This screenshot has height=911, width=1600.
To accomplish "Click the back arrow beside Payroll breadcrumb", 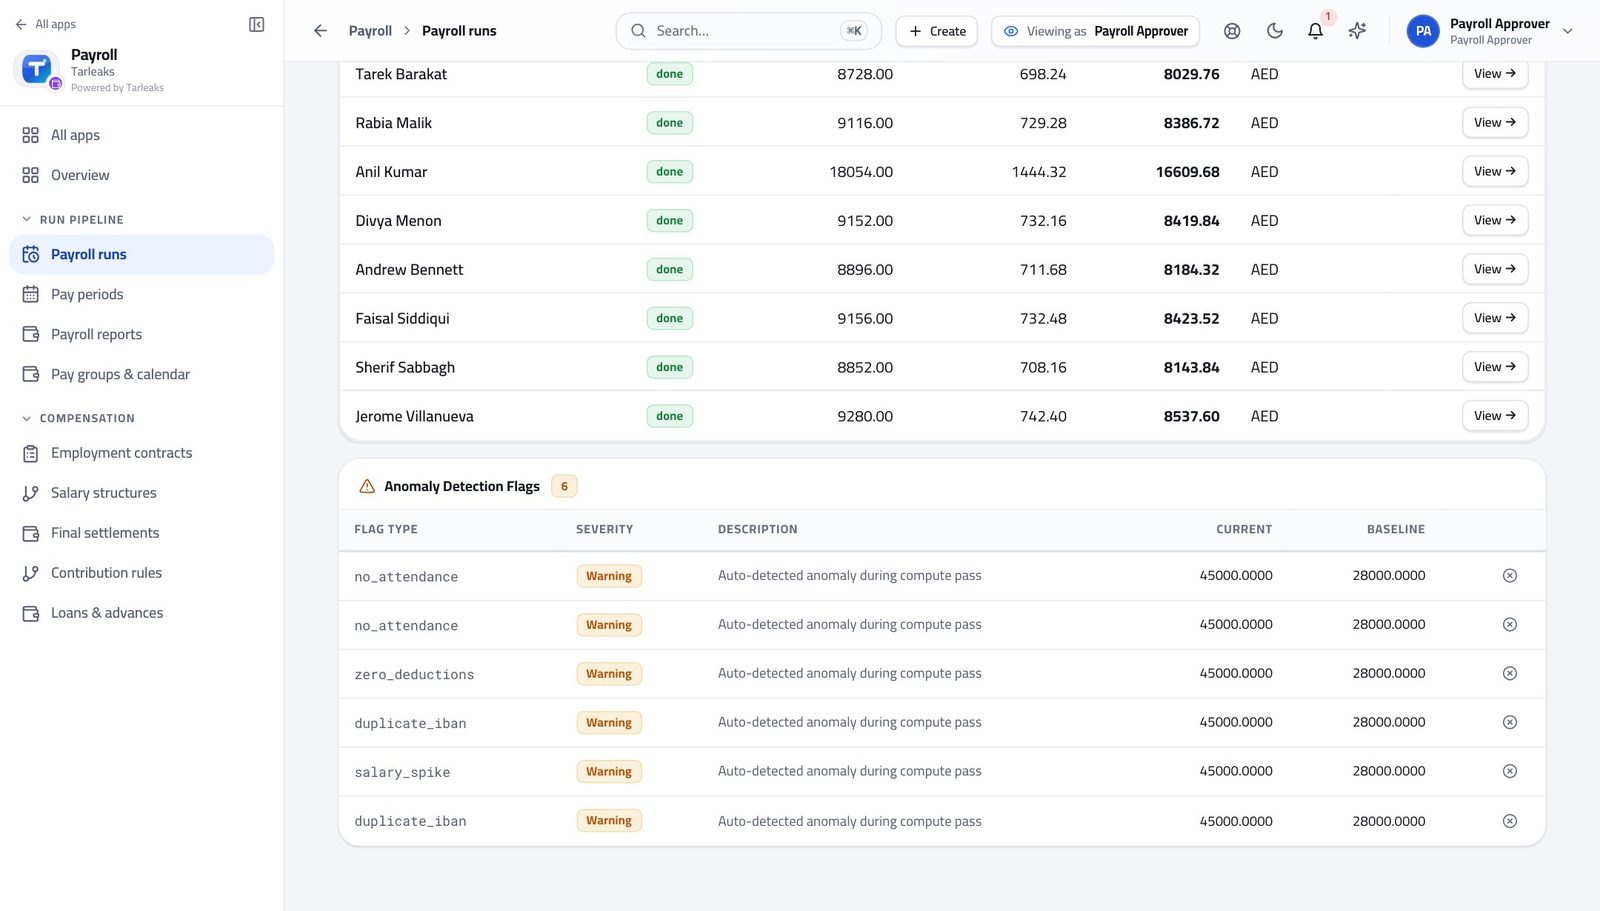I will pyautogui.click(x=320, y=31).
